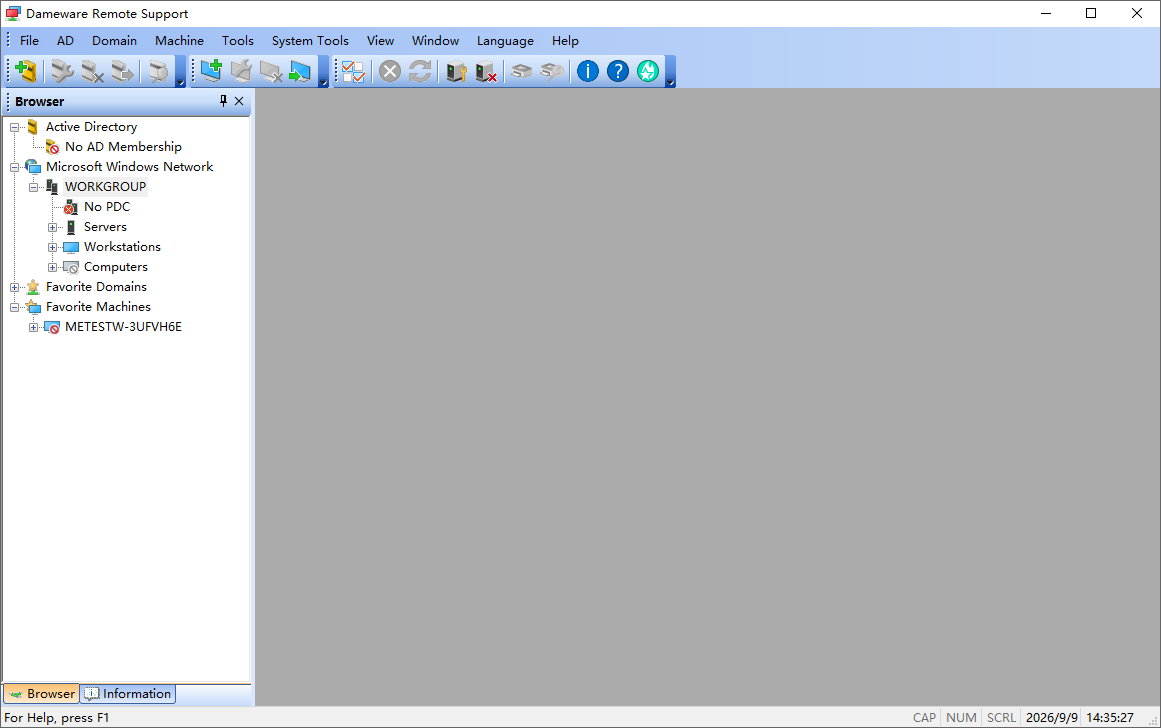This screenshot has width=1161, height=728.
Task: Collapse the Favorite Machines node
Action: pyautogui.click(x=14, y=307)
